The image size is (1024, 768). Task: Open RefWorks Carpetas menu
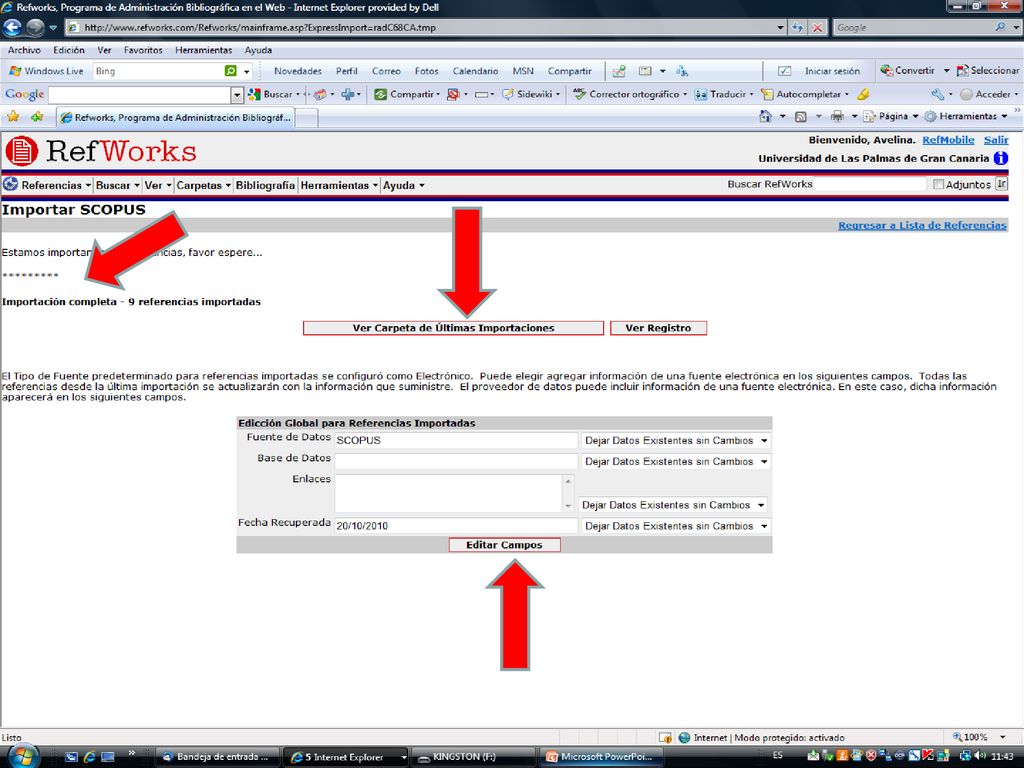point(203,185)
